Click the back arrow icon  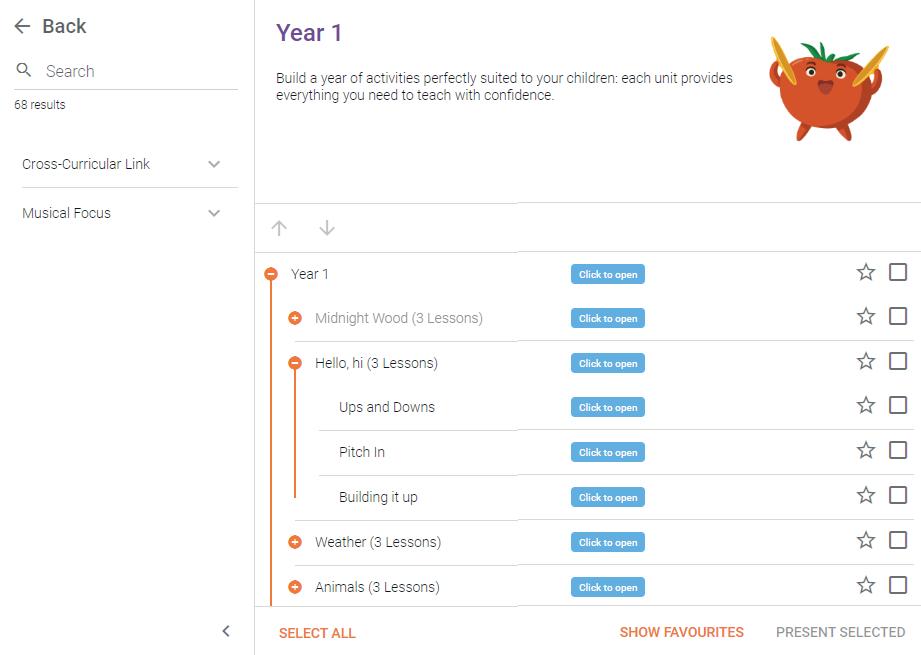tap(22, 27)
